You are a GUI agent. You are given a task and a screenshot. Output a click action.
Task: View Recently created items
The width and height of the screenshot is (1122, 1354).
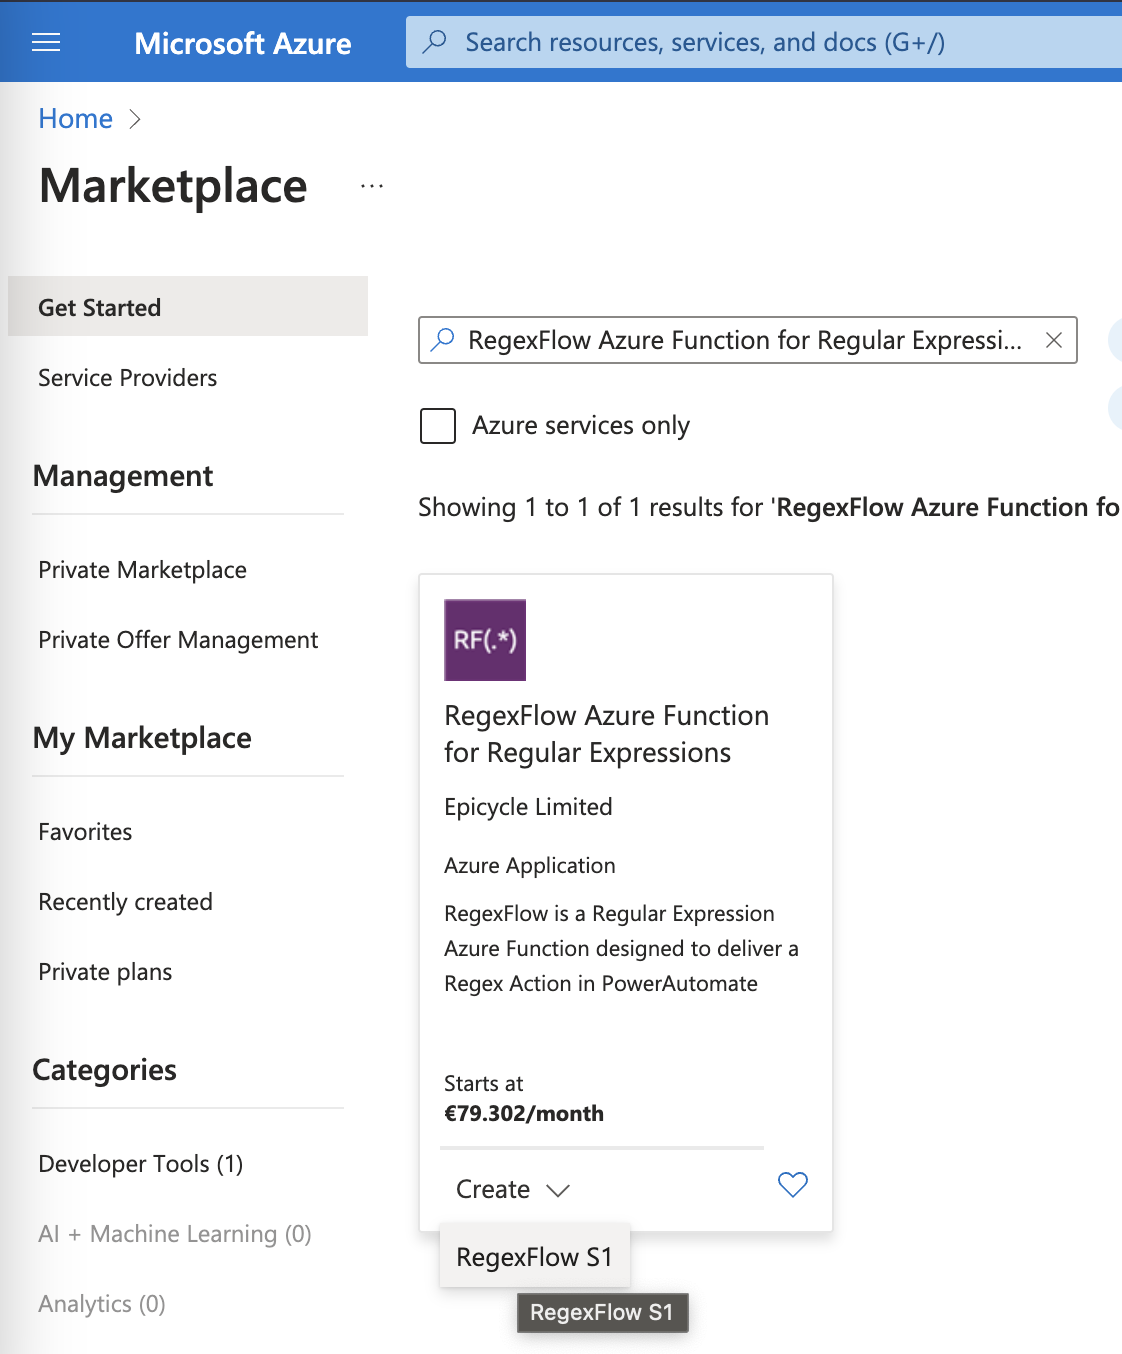pos(125,902)
